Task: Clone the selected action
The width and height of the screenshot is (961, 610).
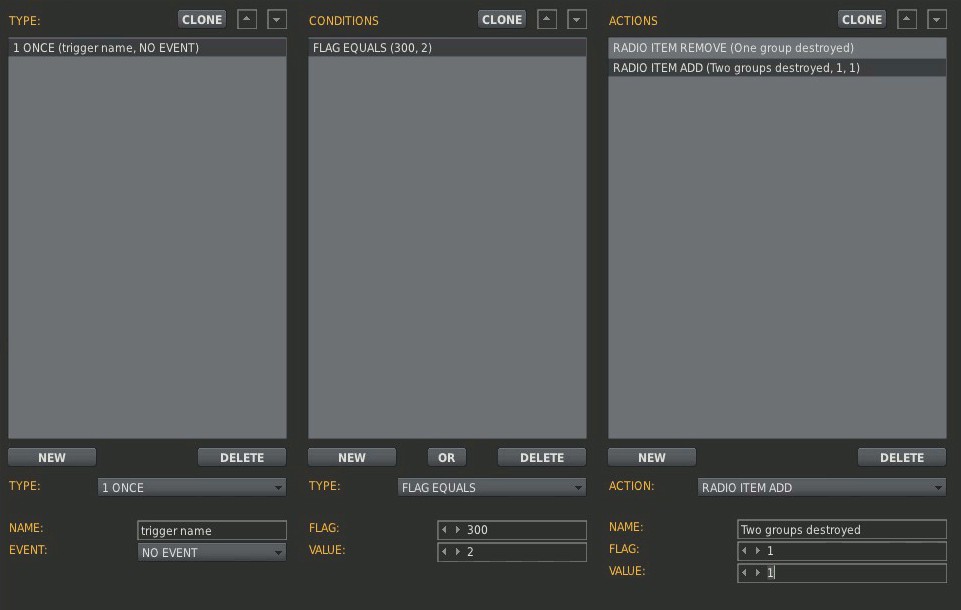Action: pyautogui.click(x=862, y=19)
